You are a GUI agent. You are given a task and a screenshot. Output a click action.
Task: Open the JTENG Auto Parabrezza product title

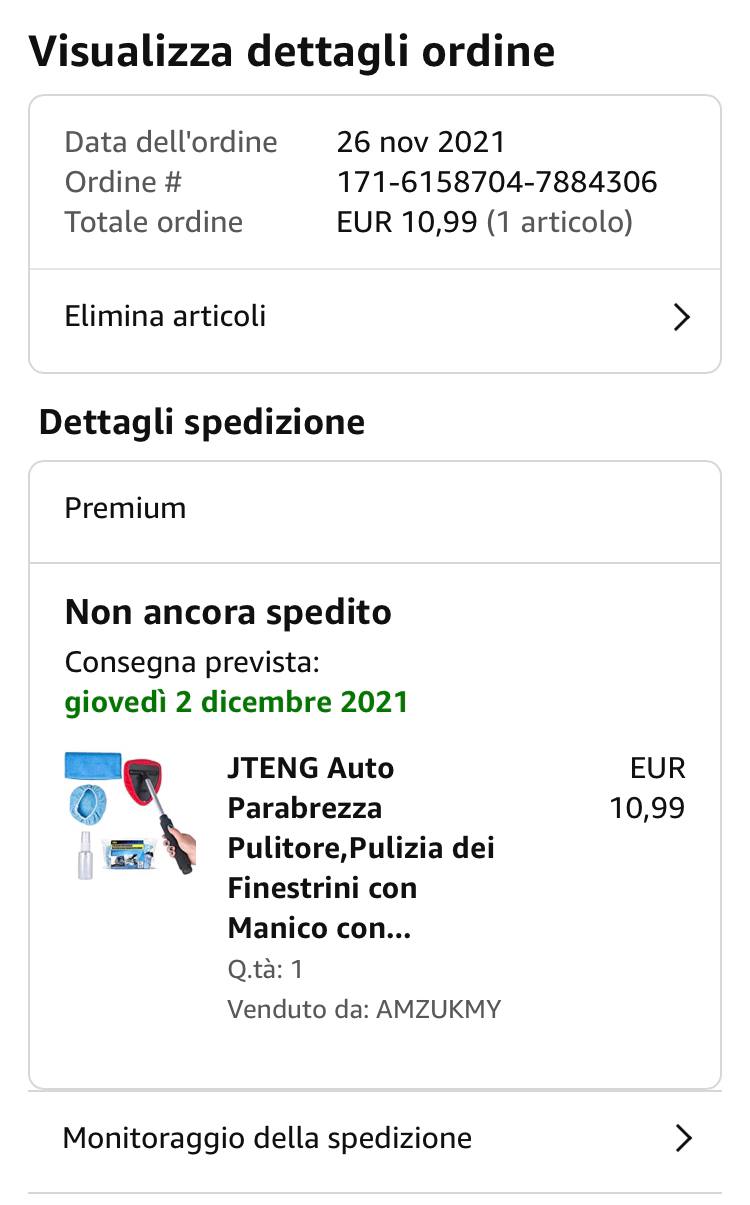coord(360,848)
